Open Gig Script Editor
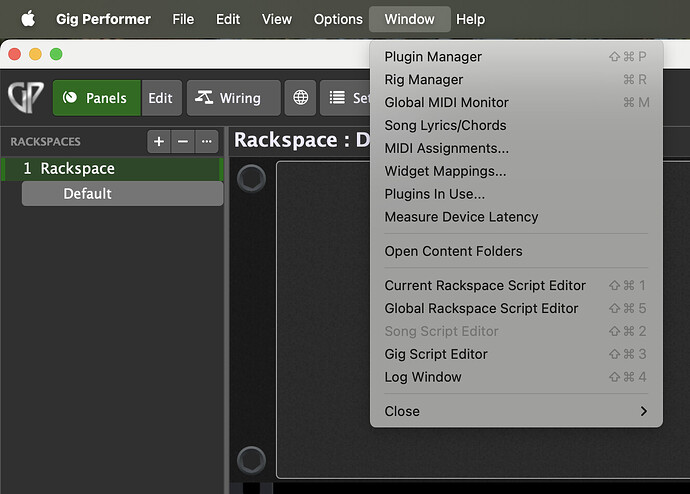Screen dimensions: 690x494 [516, 354]
